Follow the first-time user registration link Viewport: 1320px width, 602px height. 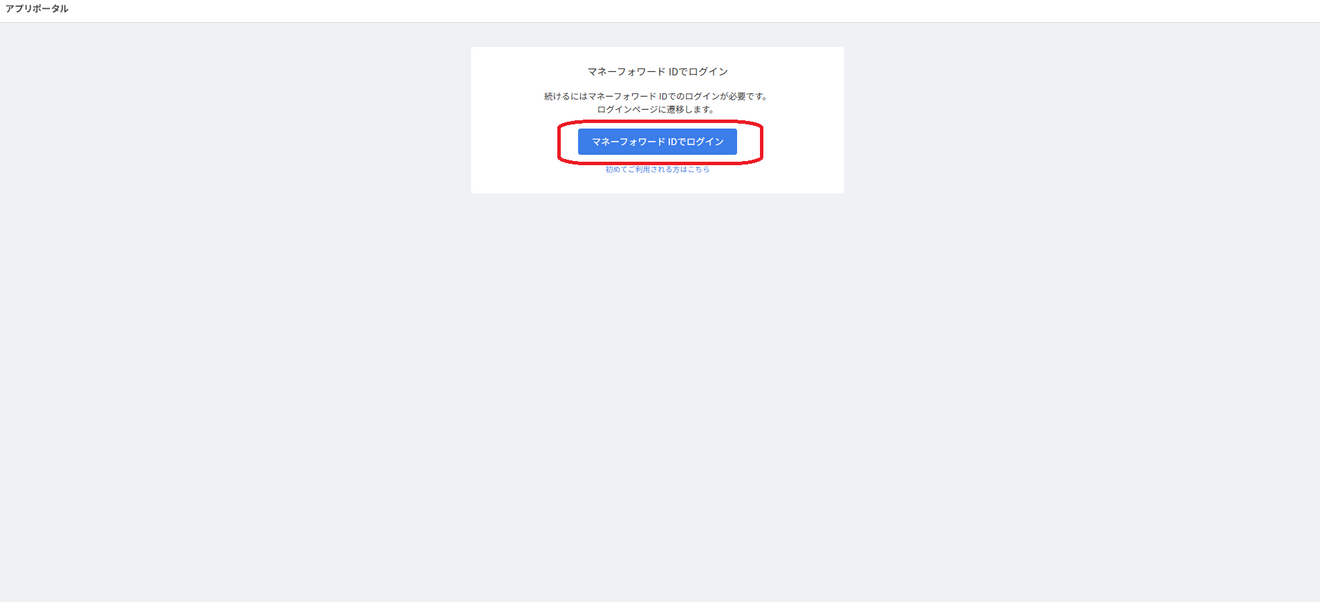click(x=657, y=170)
